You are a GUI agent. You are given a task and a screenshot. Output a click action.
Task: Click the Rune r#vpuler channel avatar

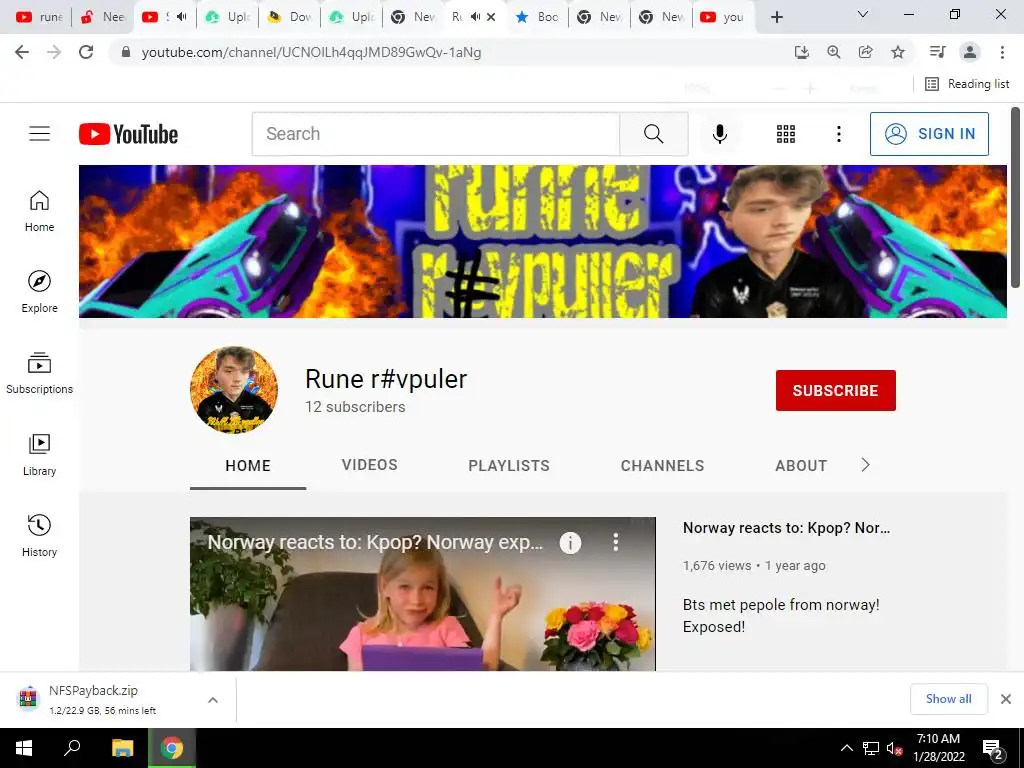[x=234, y=390]
